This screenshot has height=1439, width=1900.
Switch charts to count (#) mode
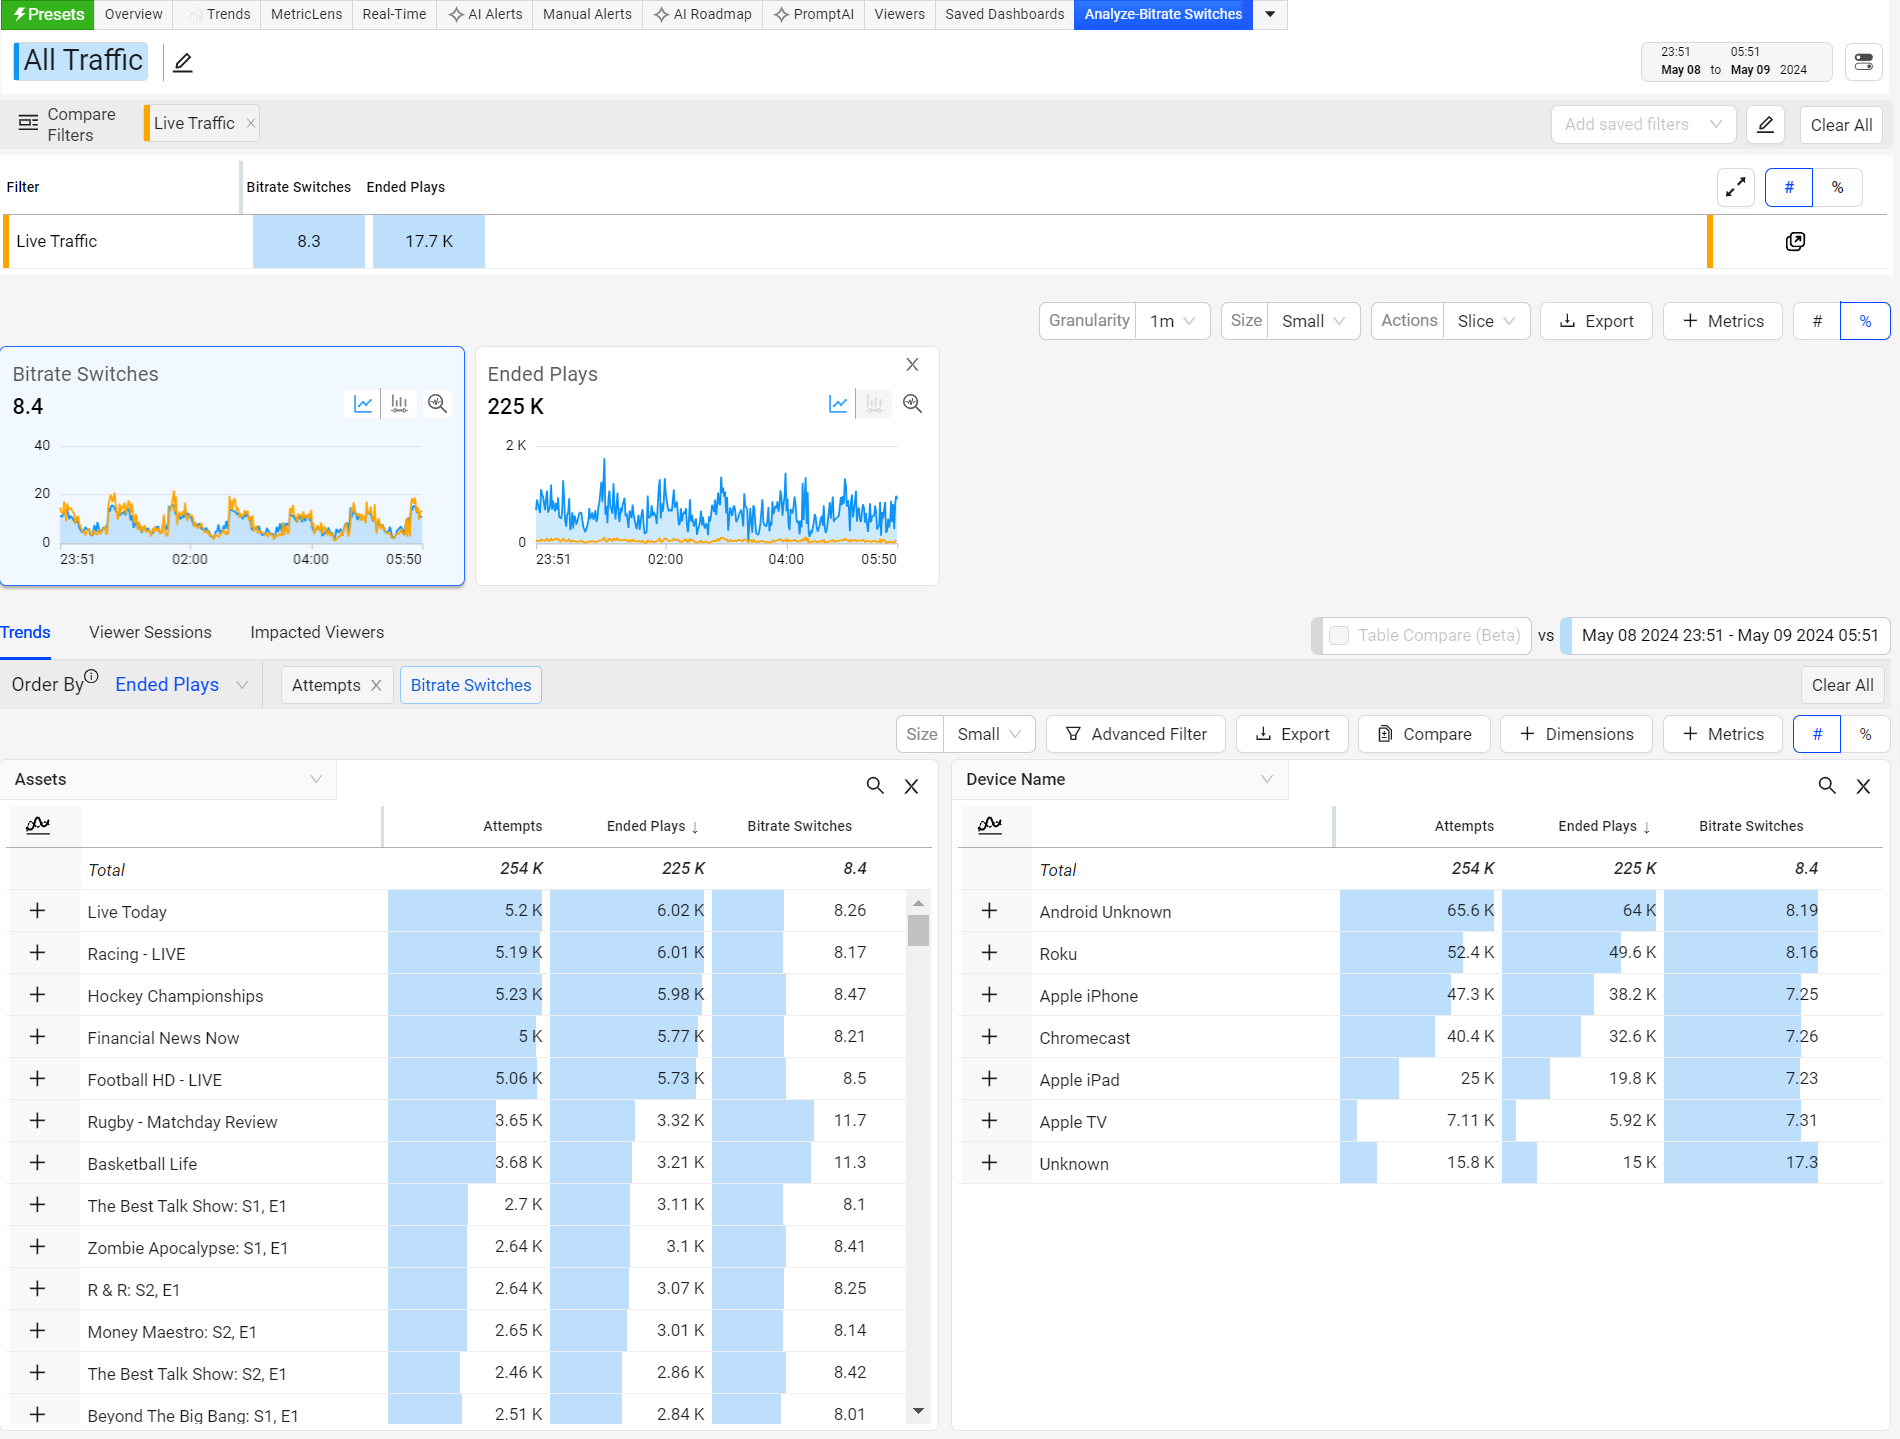[1817, 321]
